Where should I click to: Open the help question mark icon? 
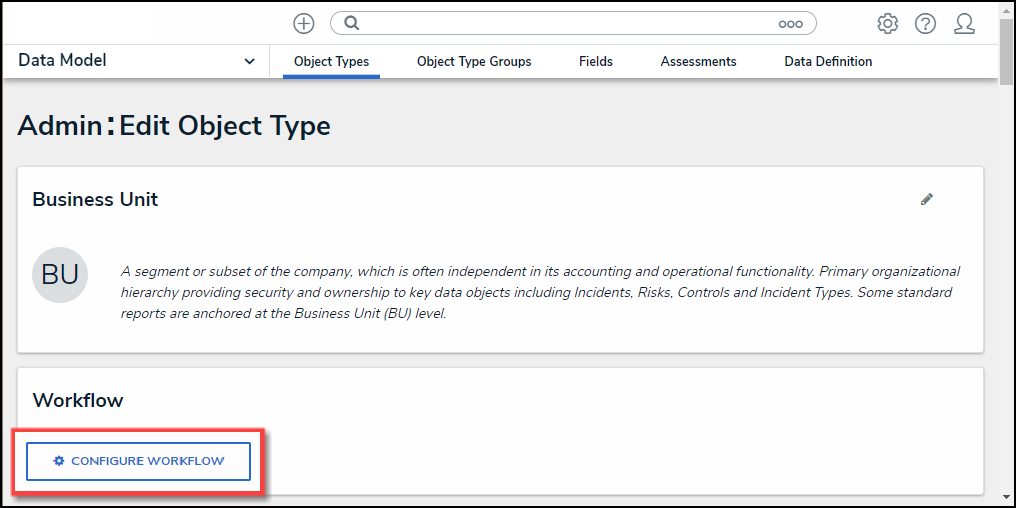coord(925,23)
